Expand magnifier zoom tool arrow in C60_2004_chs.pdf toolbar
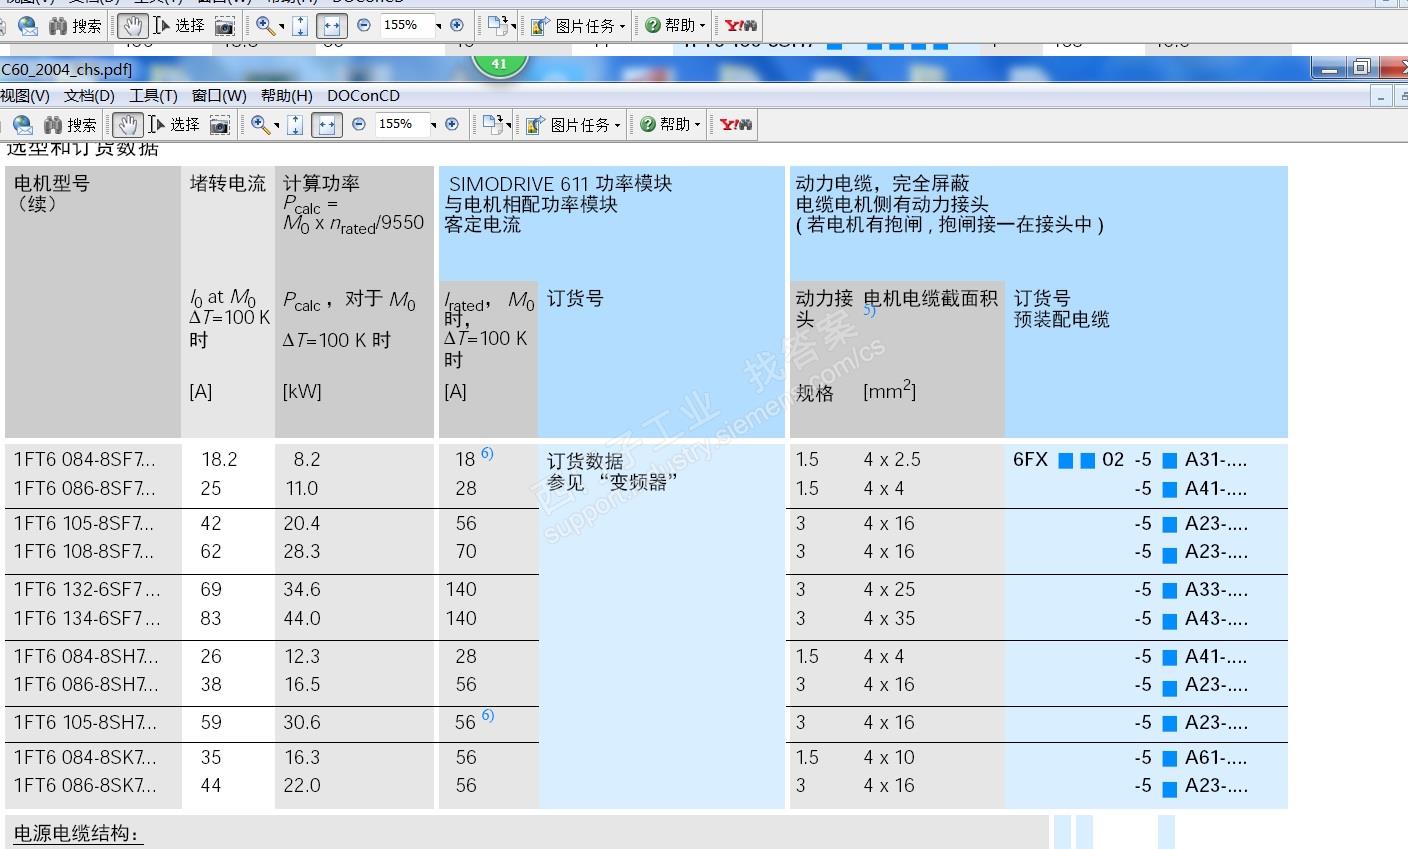The image size is (1408, 849). coord(276,125)
